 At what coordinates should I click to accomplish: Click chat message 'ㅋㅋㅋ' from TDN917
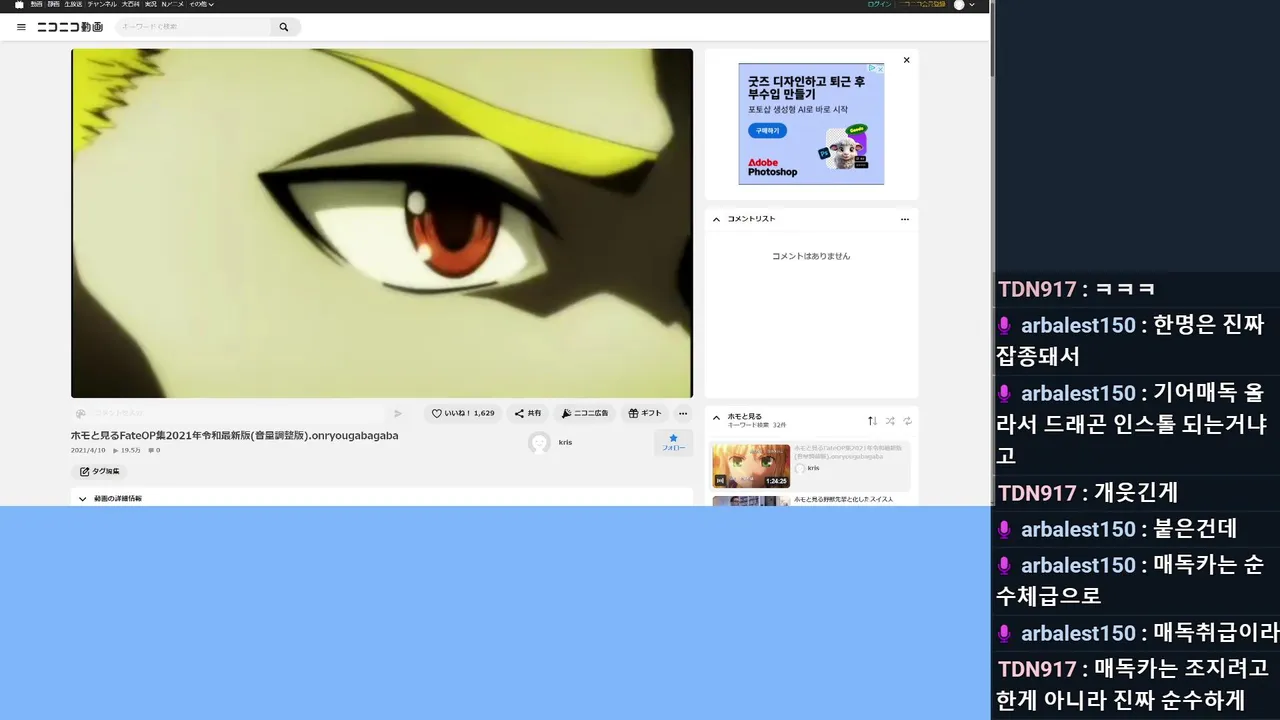[x=1125, y=289]
